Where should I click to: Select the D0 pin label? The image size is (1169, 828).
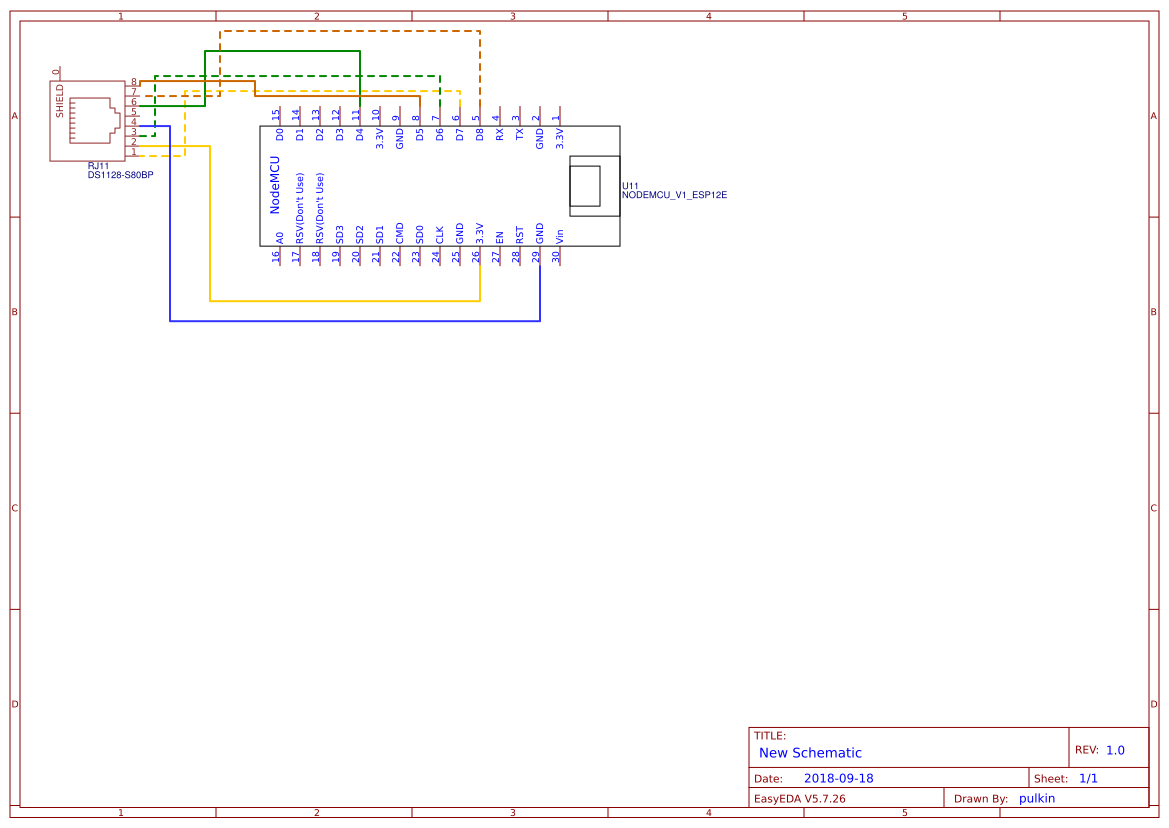tap(280, 134)
